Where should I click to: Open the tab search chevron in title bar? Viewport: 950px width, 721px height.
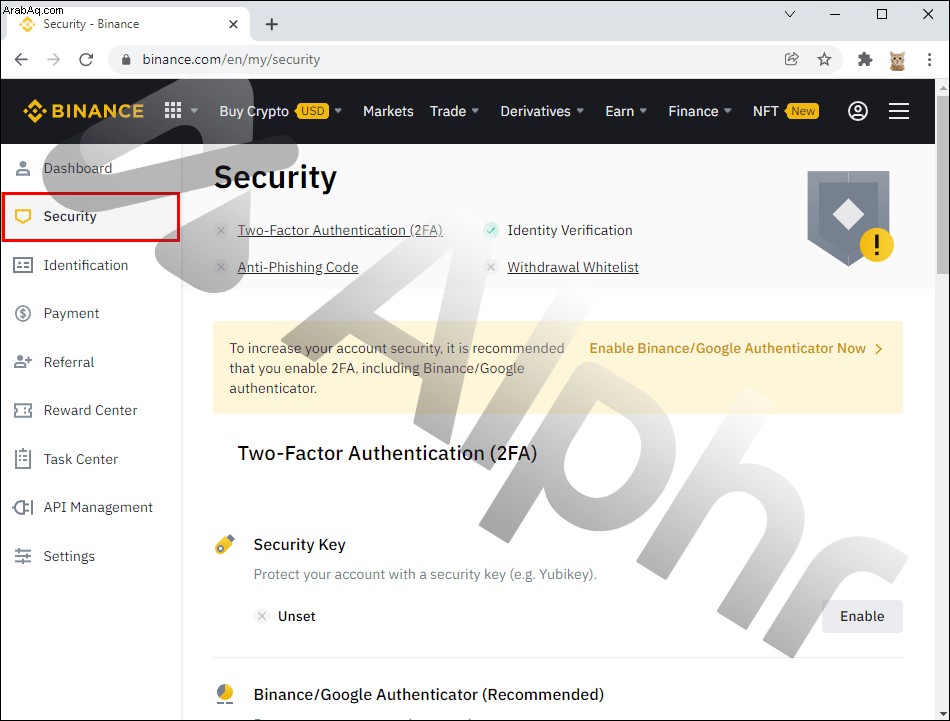790,14
